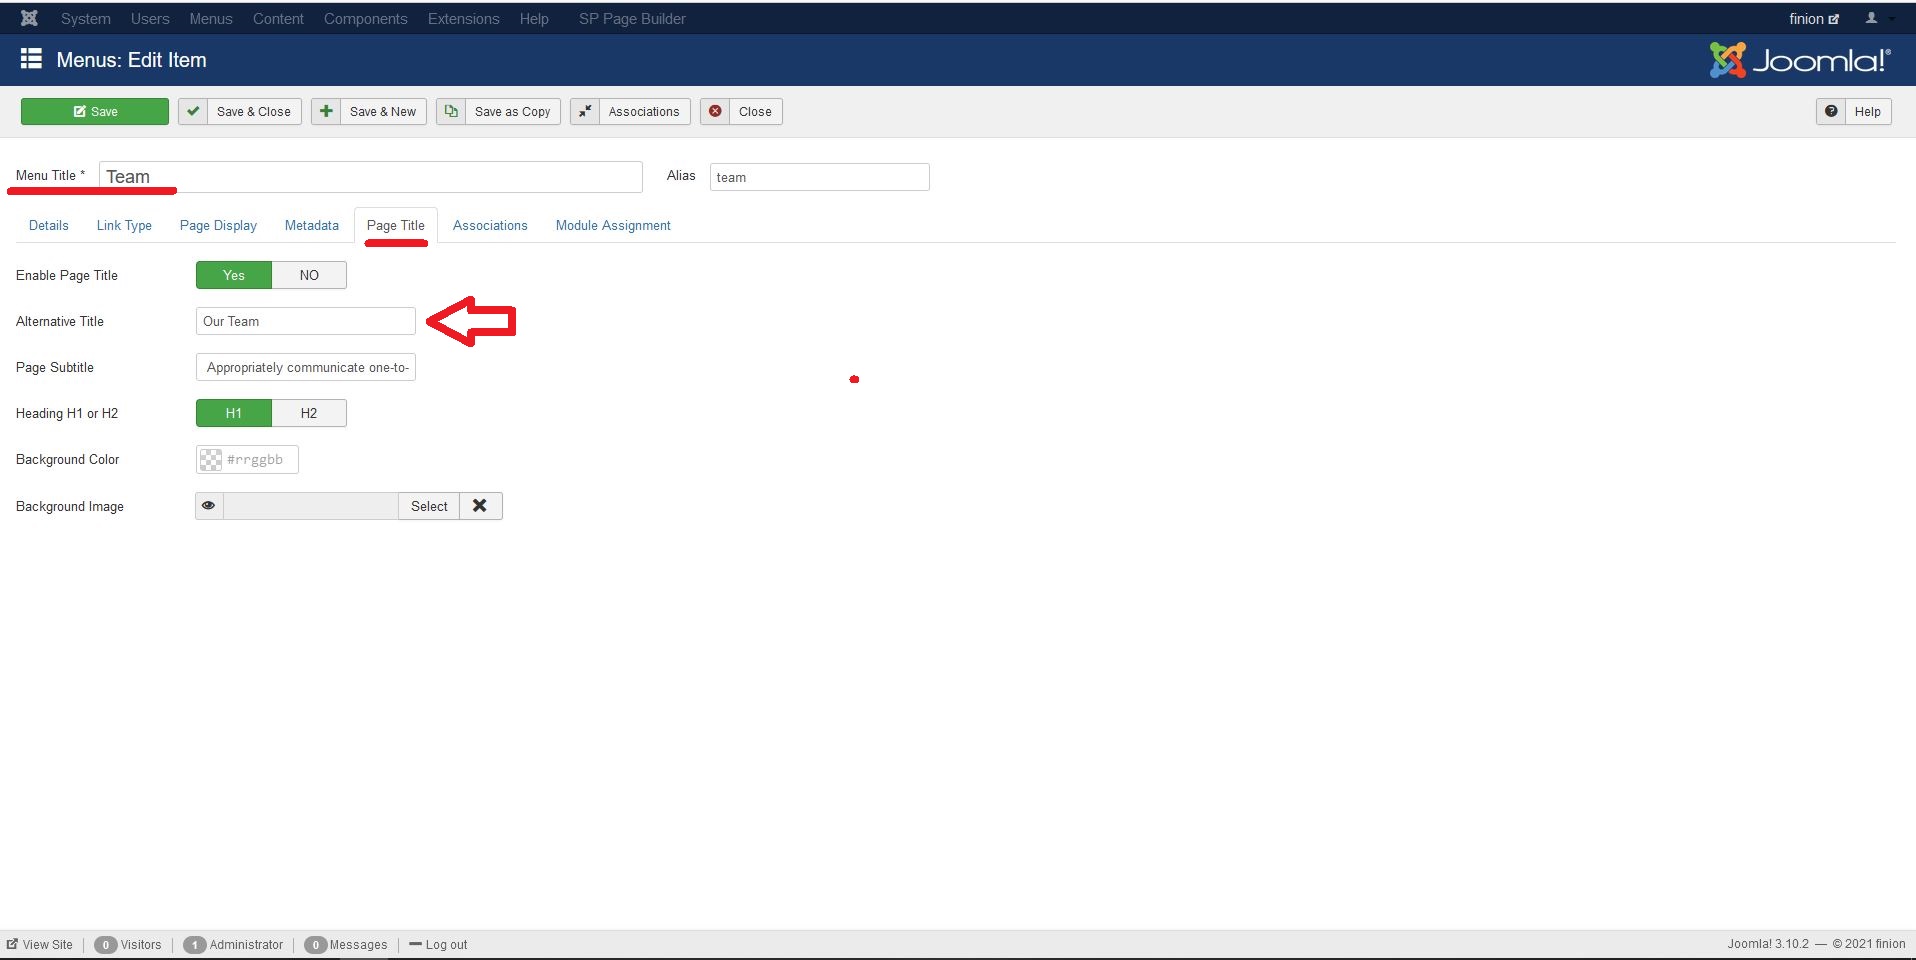
Task: Click the green Save button
Action: coord(95,111)
